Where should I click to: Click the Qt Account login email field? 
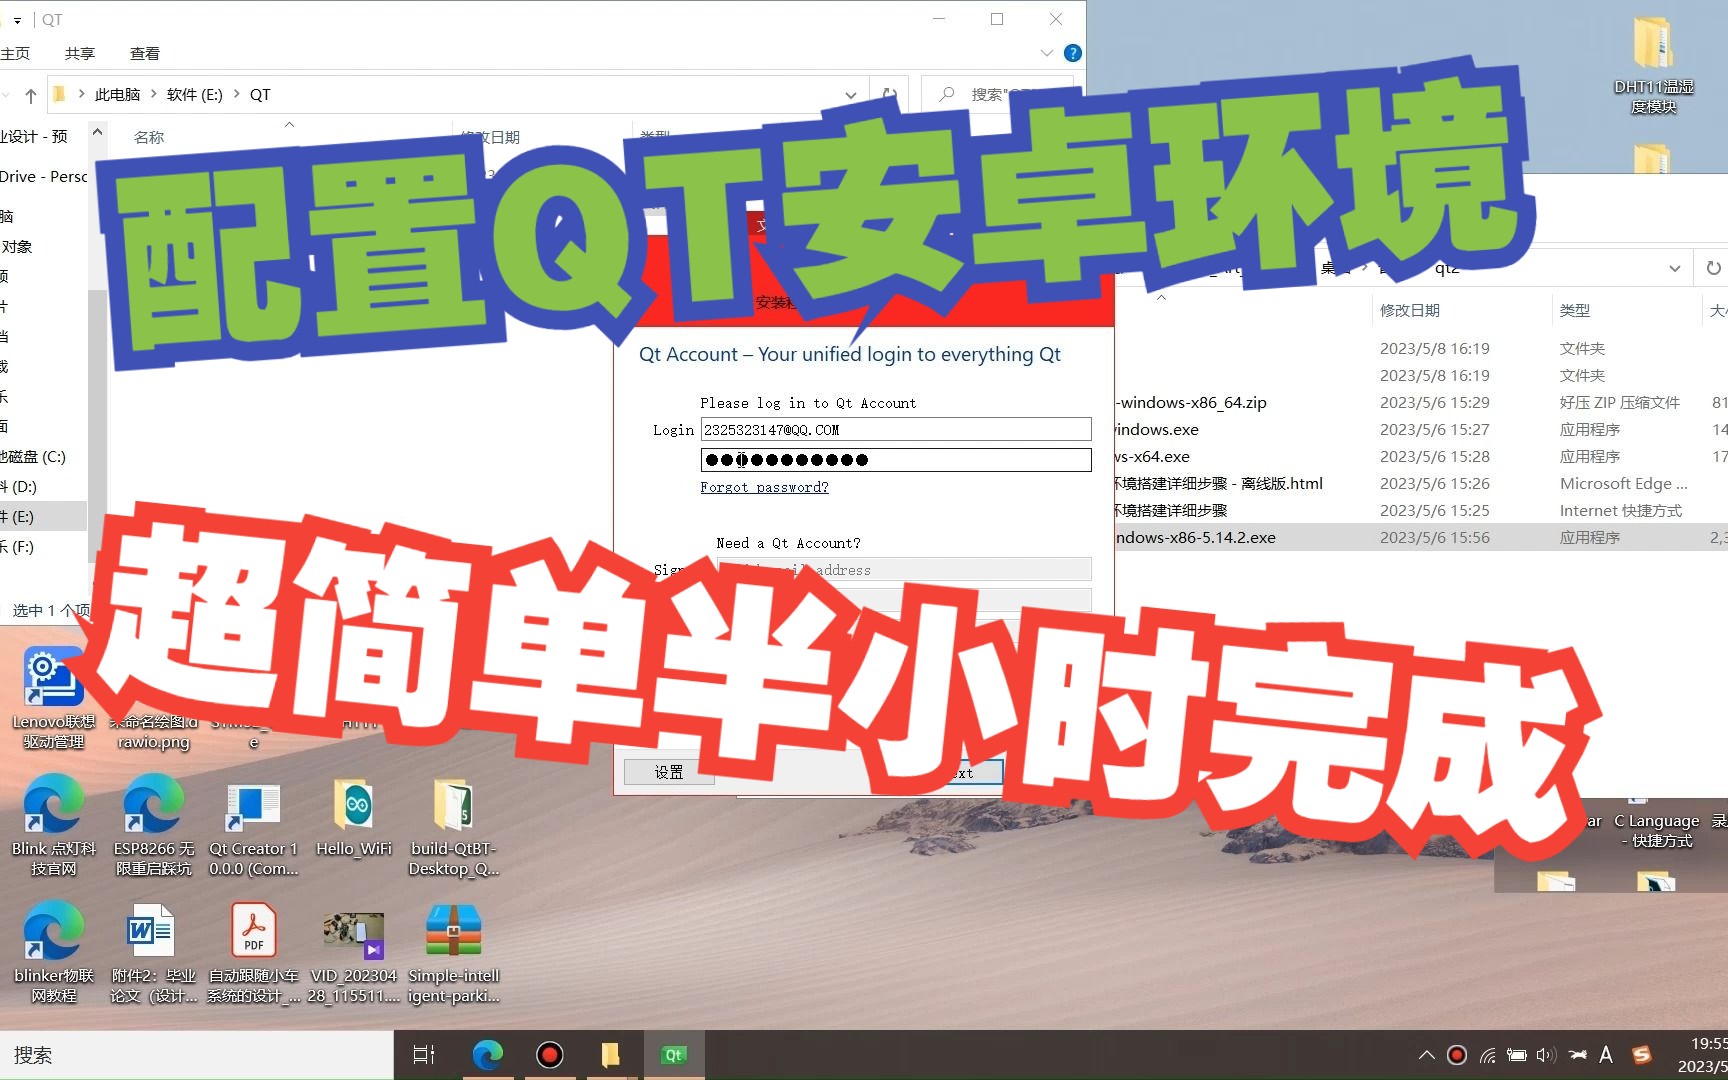coord(895,429)
